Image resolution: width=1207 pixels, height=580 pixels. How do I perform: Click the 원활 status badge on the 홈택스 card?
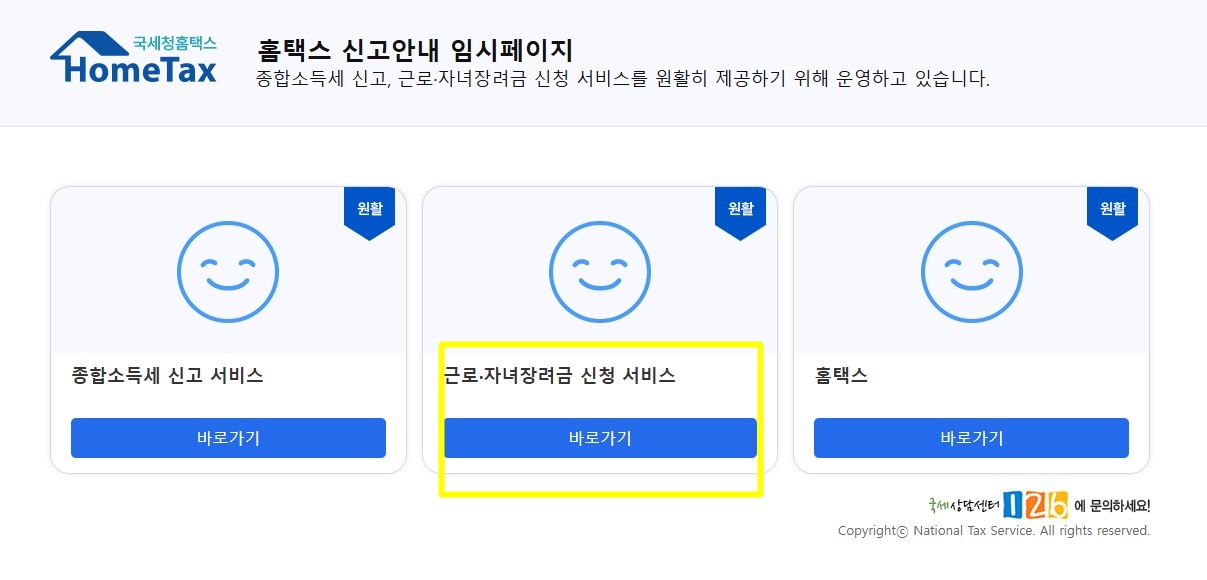coord(1113,213)
